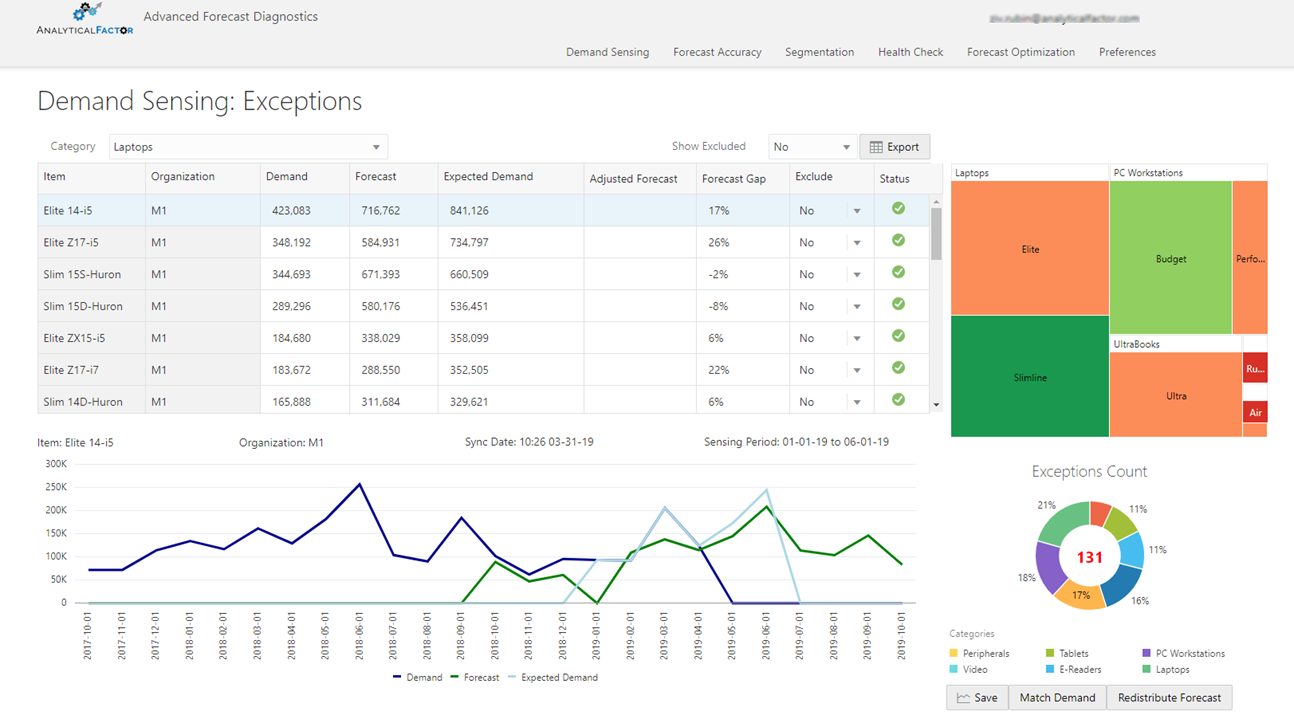Go to the Health Check menu
Image resolution: width=1294 pixels, height=719 pixels.
910,52
